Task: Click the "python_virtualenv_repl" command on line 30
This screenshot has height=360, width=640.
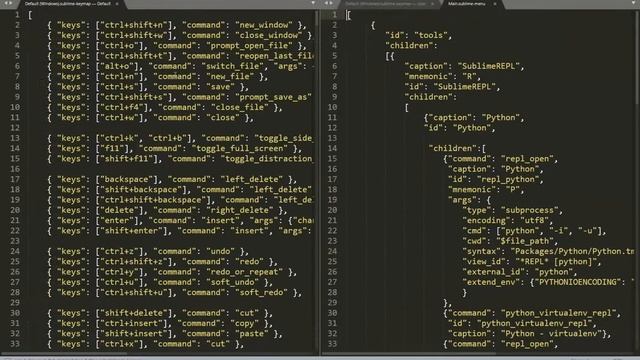Action: (558, 313)
